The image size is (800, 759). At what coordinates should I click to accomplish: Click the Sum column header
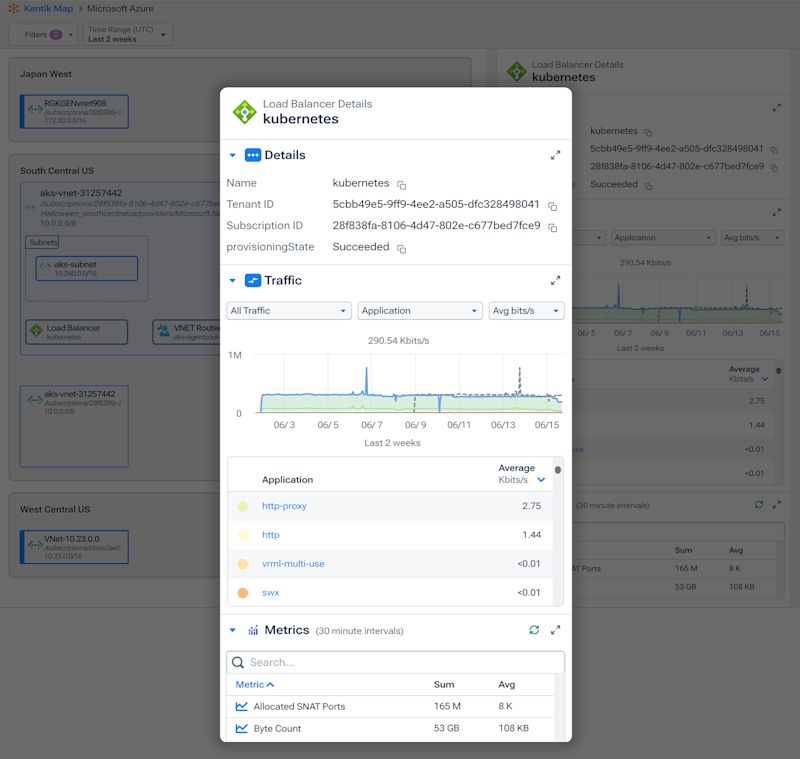tap(444, 685)
